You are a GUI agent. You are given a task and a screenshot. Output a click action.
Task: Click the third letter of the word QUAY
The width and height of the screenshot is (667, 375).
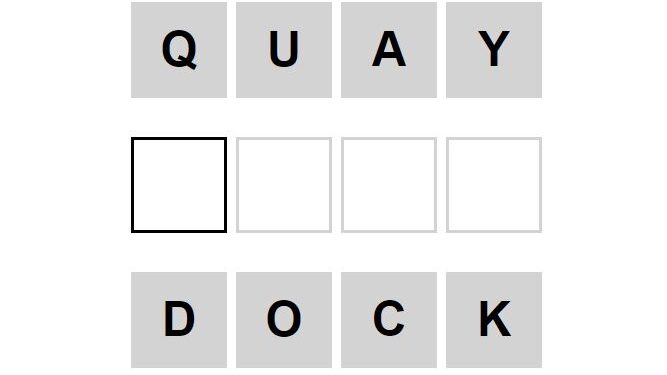[389, 50]
